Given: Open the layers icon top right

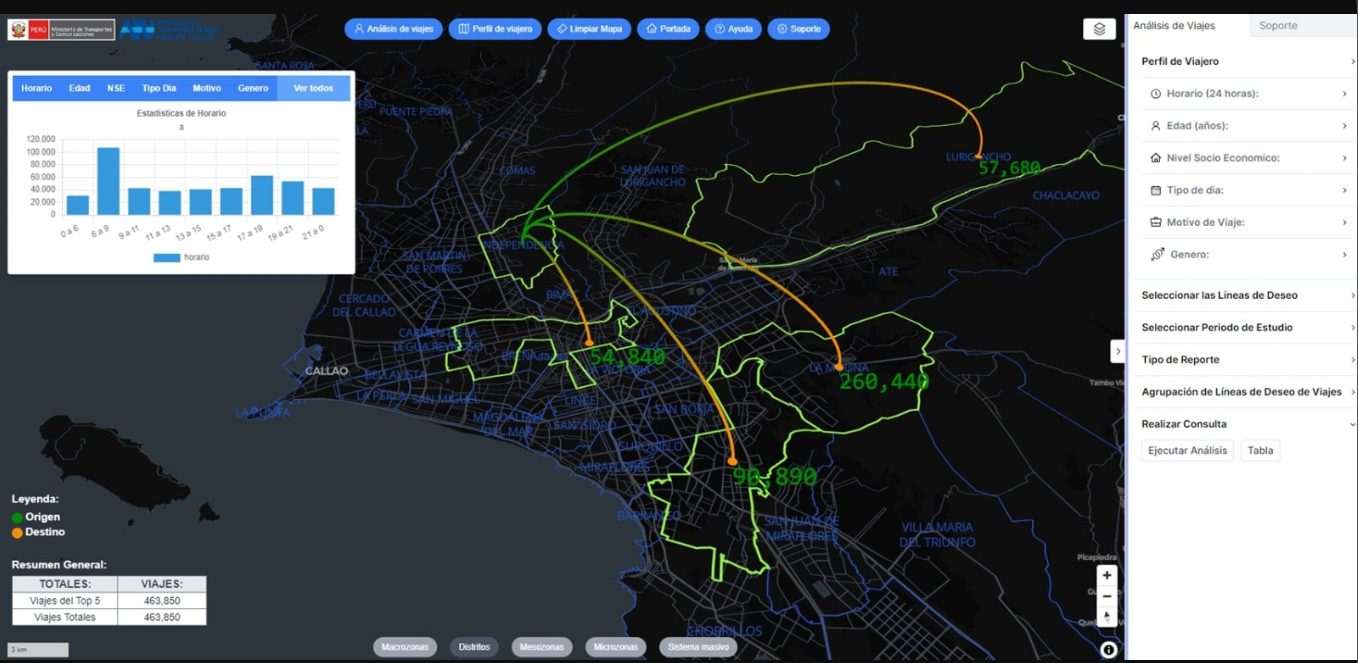Looking at the screenshot, I should tap(1099, 28).
